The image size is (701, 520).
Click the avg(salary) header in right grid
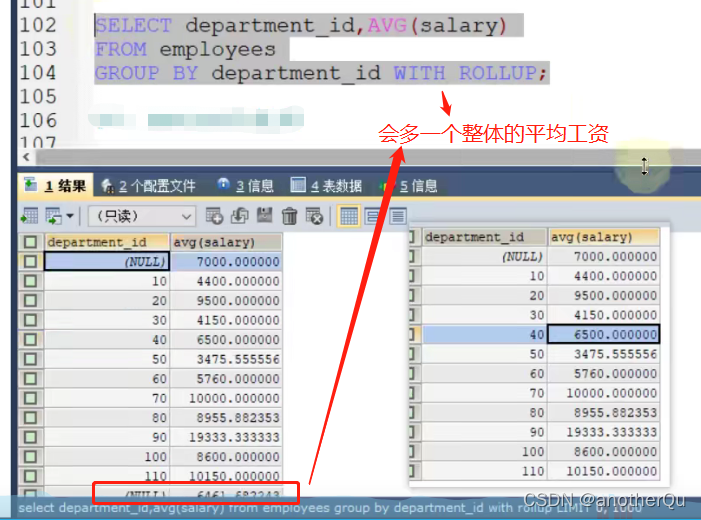[604, 237]
